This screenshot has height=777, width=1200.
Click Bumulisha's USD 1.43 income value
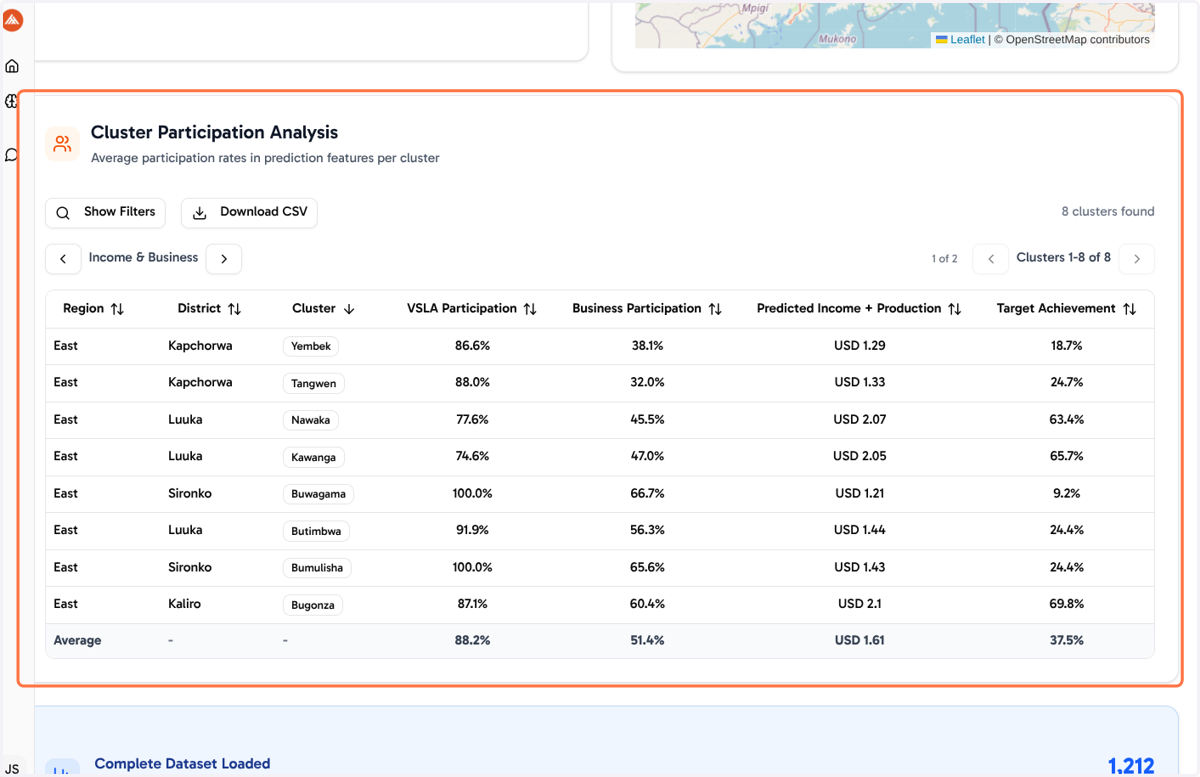(859, 568)
